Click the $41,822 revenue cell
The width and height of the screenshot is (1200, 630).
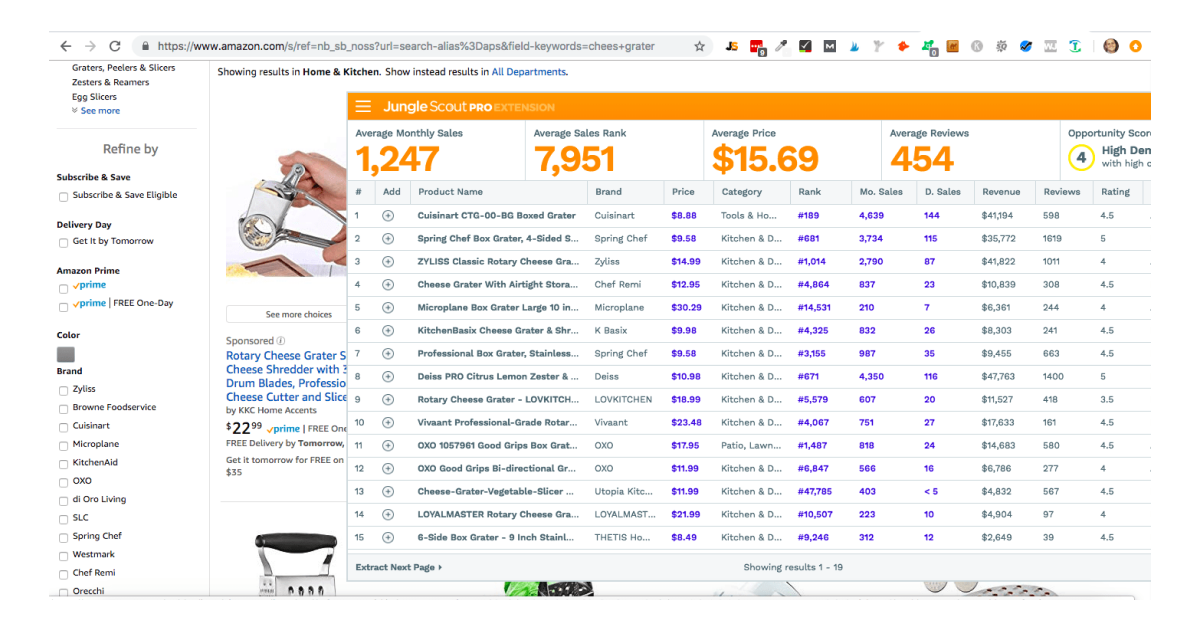pos(998,261)
